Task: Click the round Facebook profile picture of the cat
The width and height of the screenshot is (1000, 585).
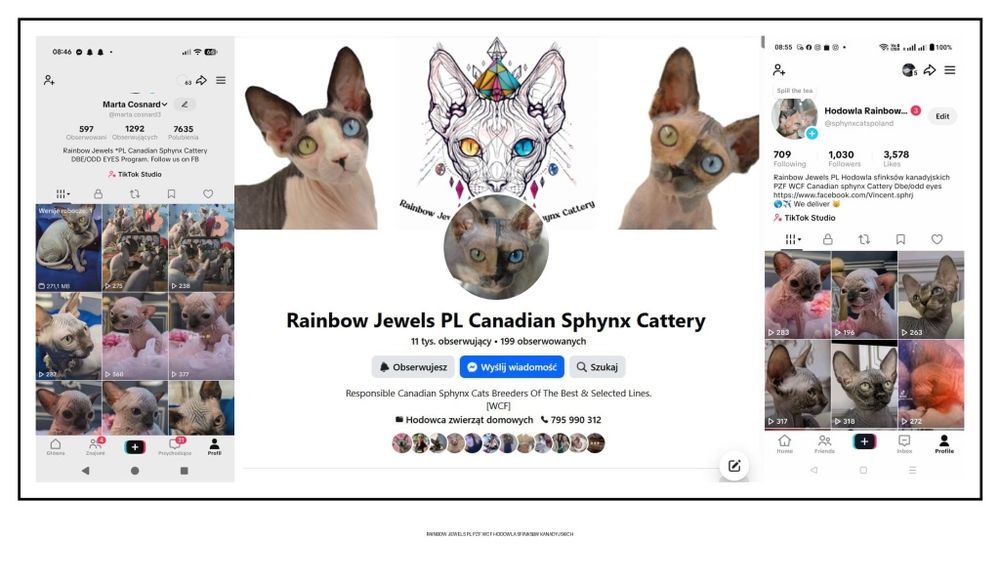Action: 496,248
